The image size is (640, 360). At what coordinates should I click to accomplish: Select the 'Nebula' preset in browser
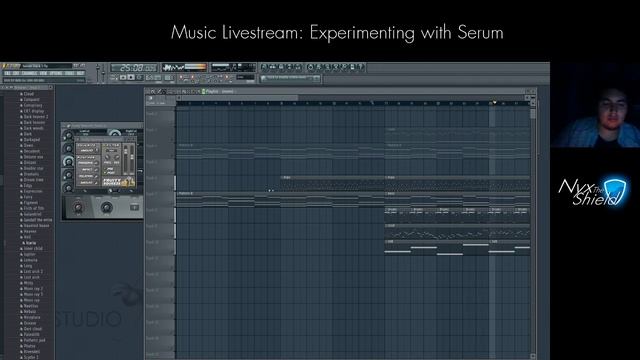click(x=29, y=311)
